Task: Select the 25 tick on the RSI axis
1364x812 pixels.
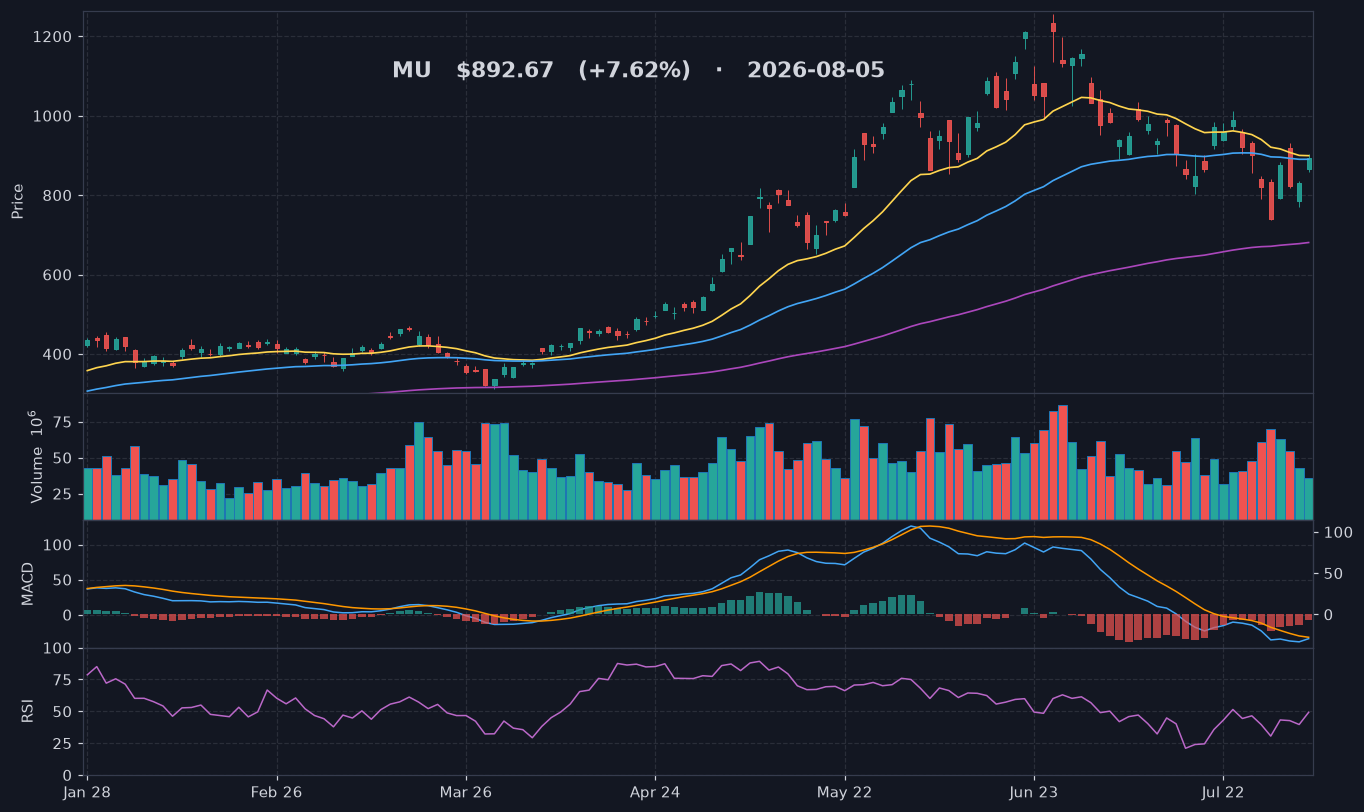Action: coord(61,744)
